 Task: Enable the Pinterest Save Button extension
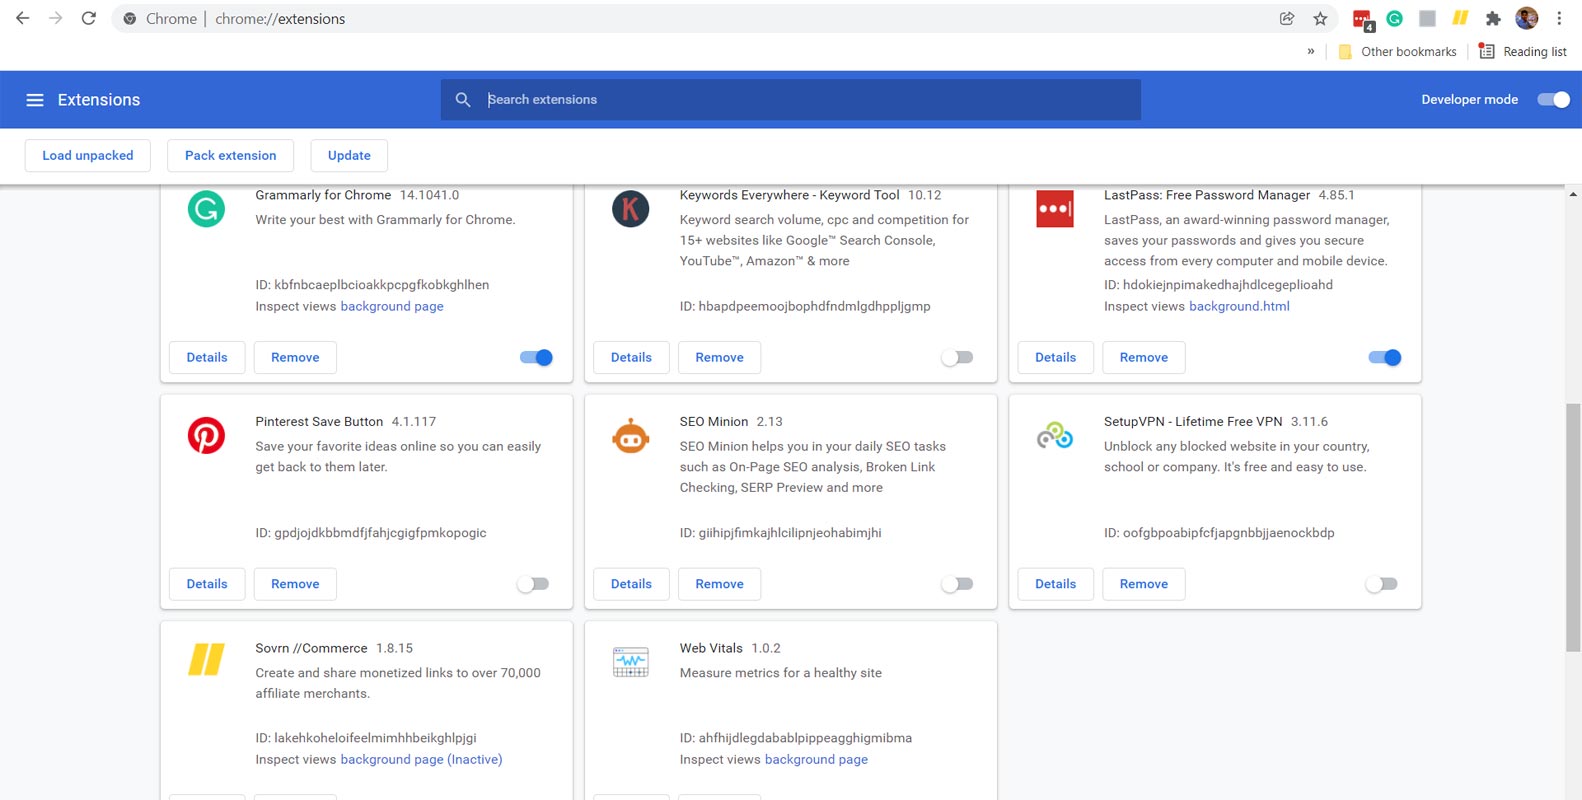[x=533, y=584]
